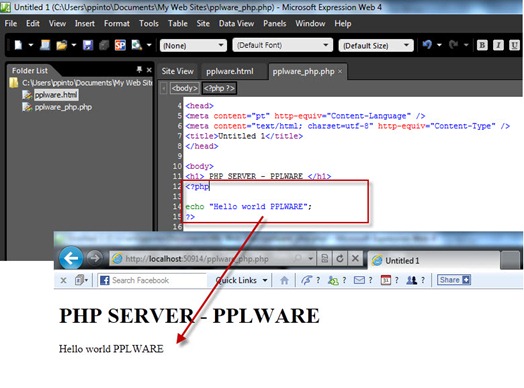The image size is (524, 388).
Task: Open the (Default Font) dropdown
Action: [282, 45]
